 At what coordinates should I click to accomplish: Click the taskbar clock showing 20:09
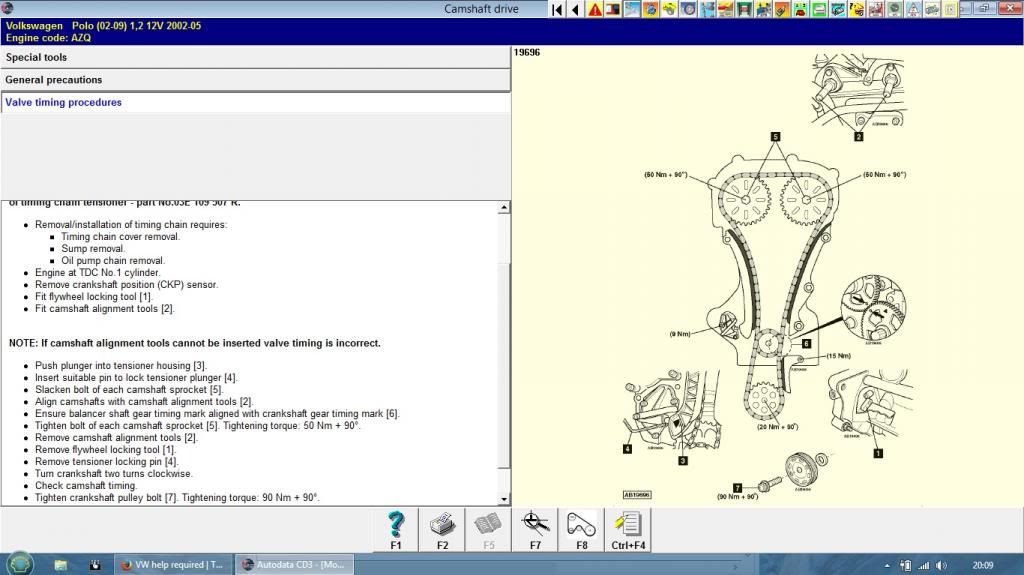pyautogui.click(x=983, y=565)
